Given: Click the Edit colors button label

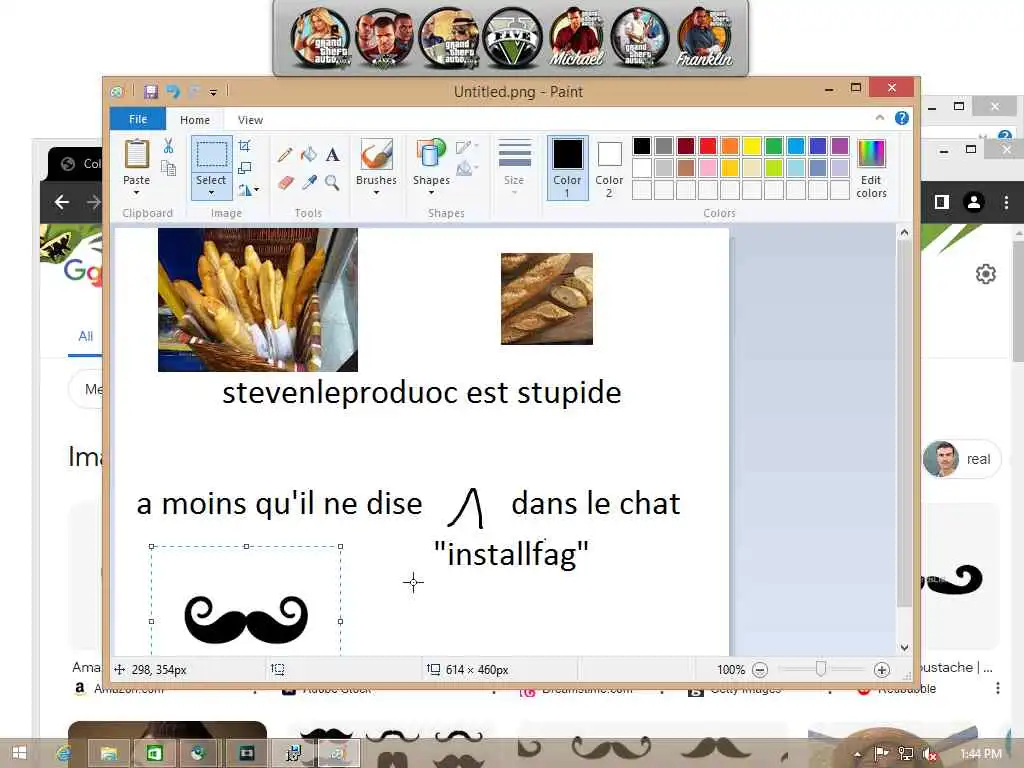Looking at the screenshot, I should pyautogui.click(x=871, y=186).
